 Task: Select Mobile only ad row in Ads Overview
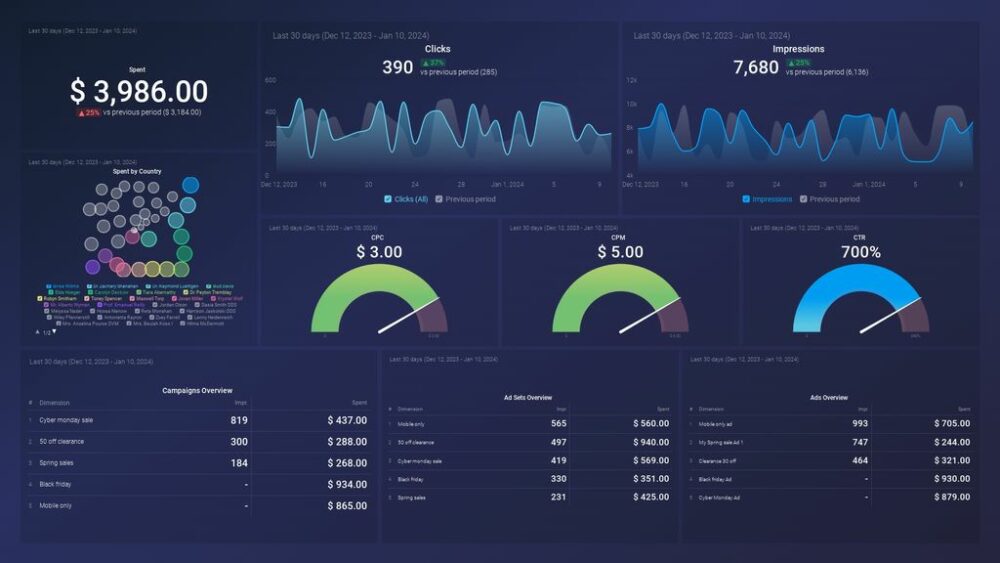pos(830,423)
